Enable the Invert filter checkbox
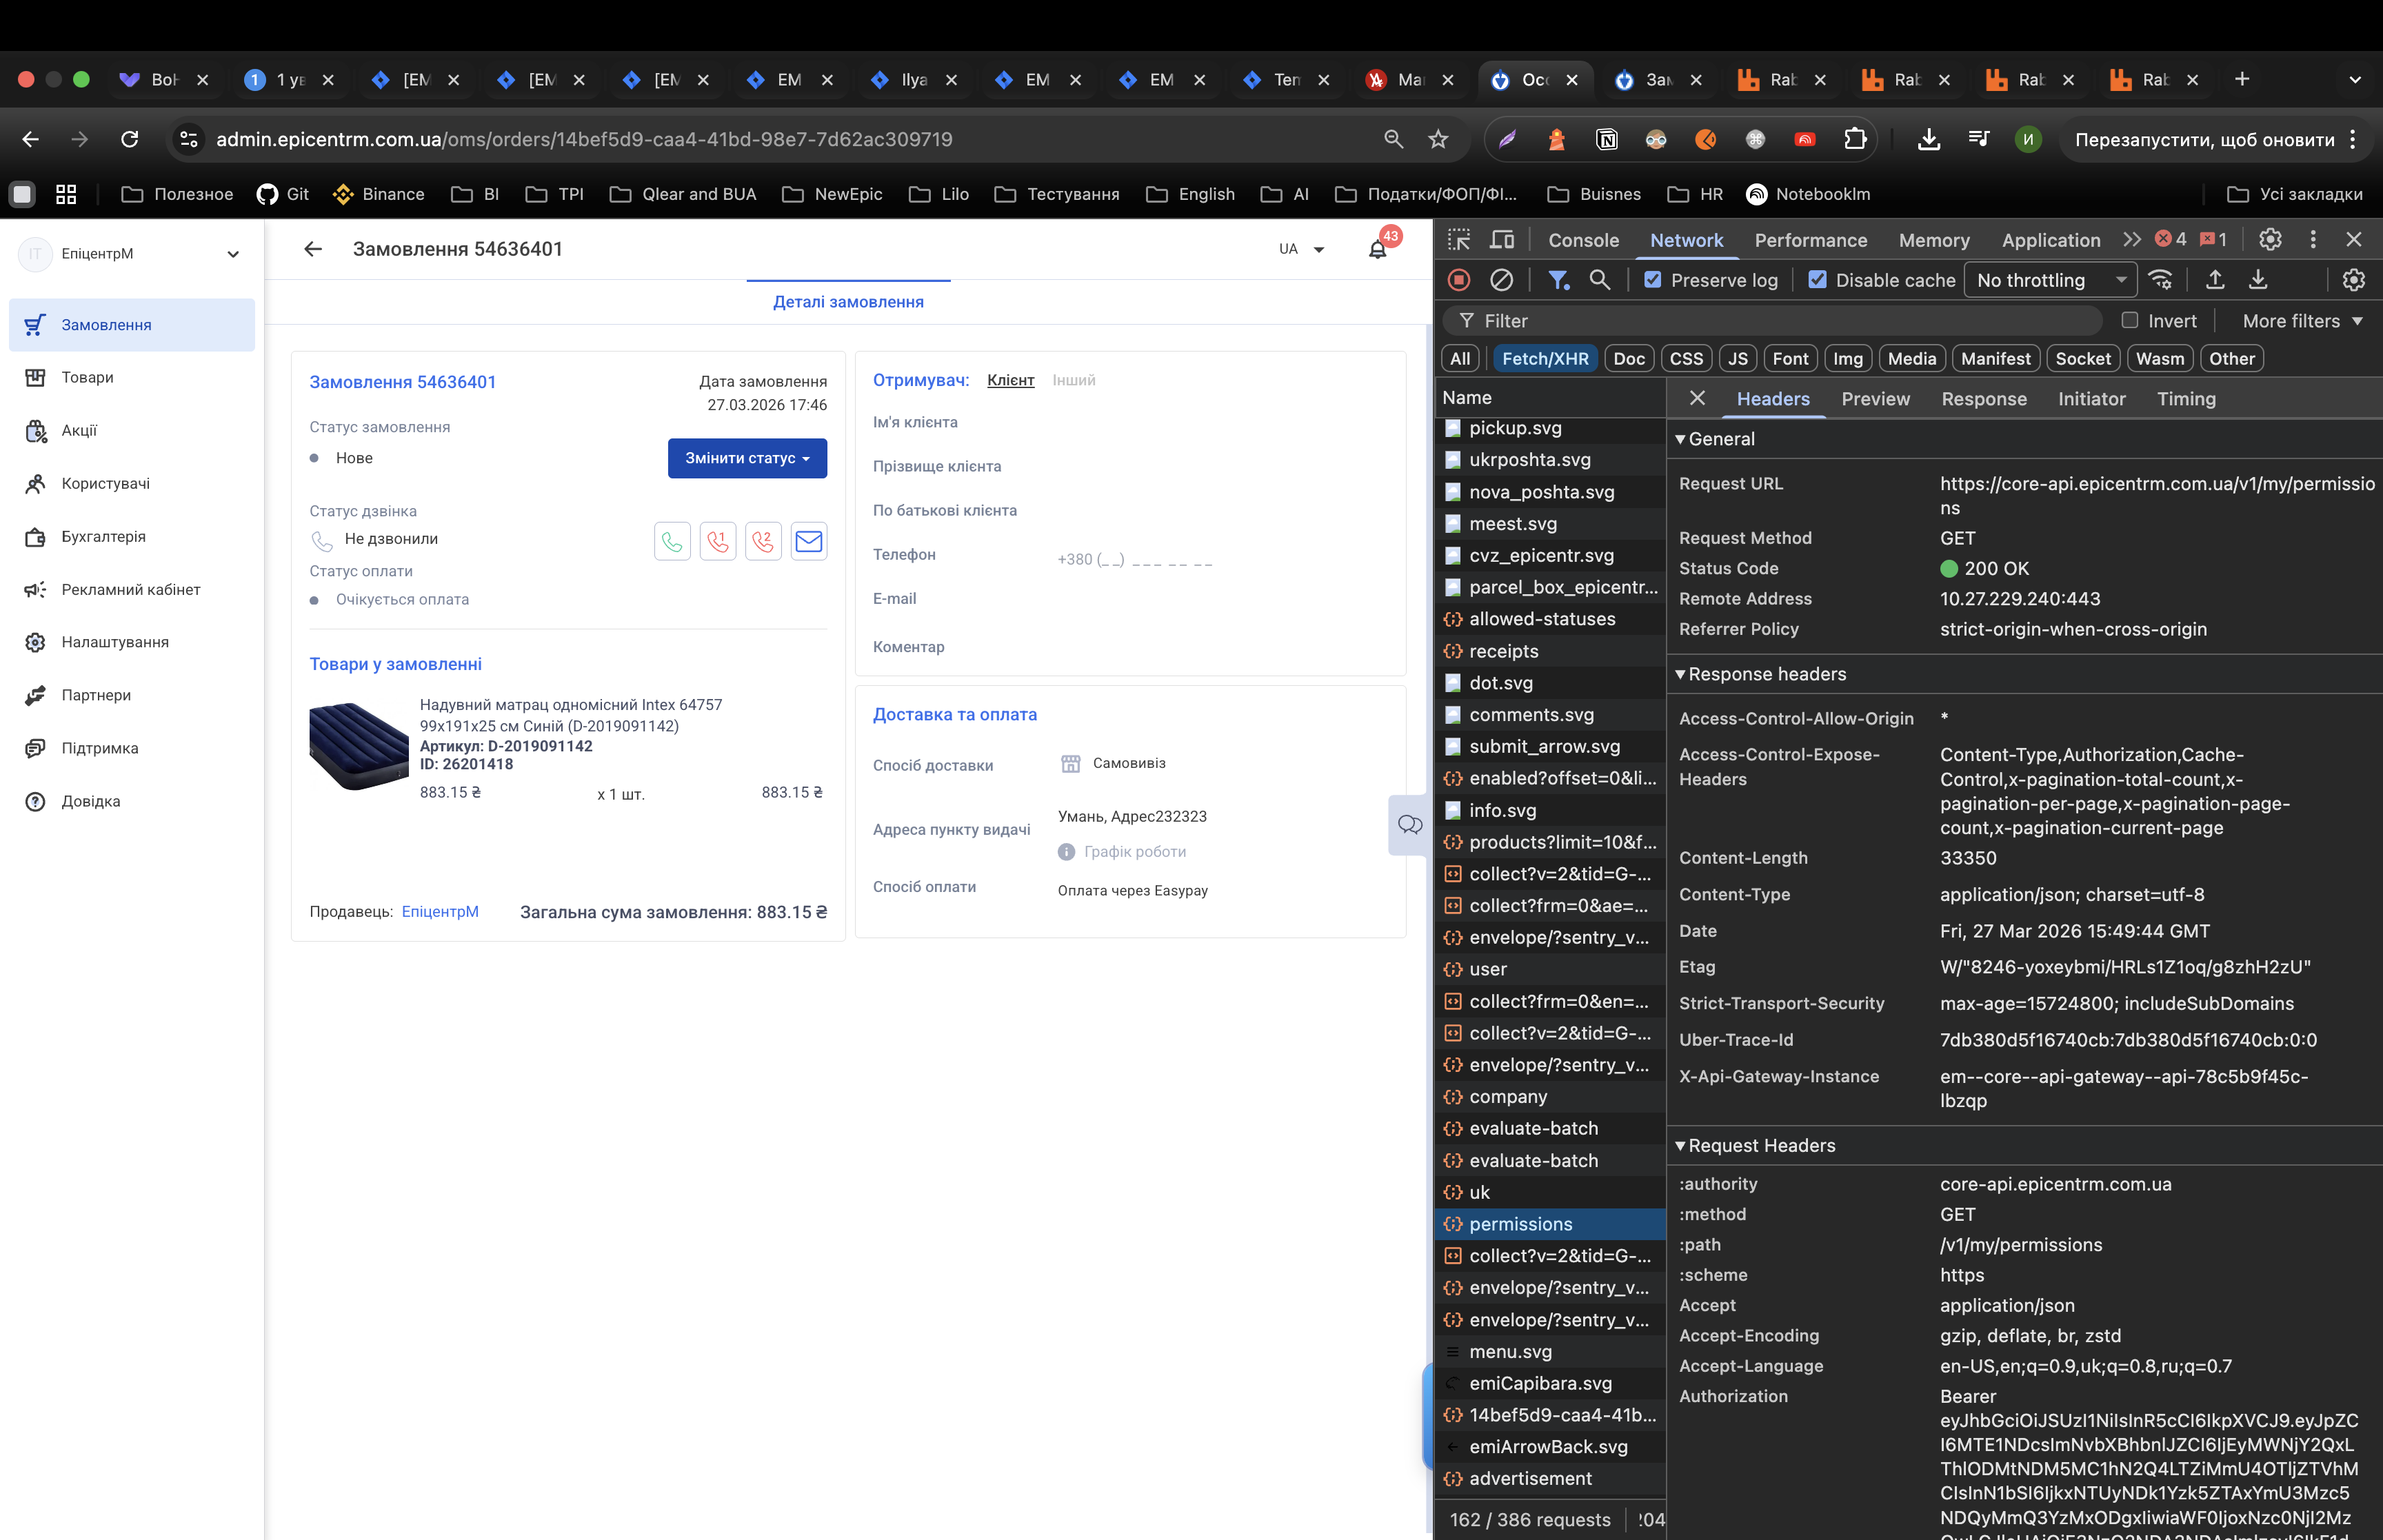The image size is (2383, 1540). click(2129, 320)
